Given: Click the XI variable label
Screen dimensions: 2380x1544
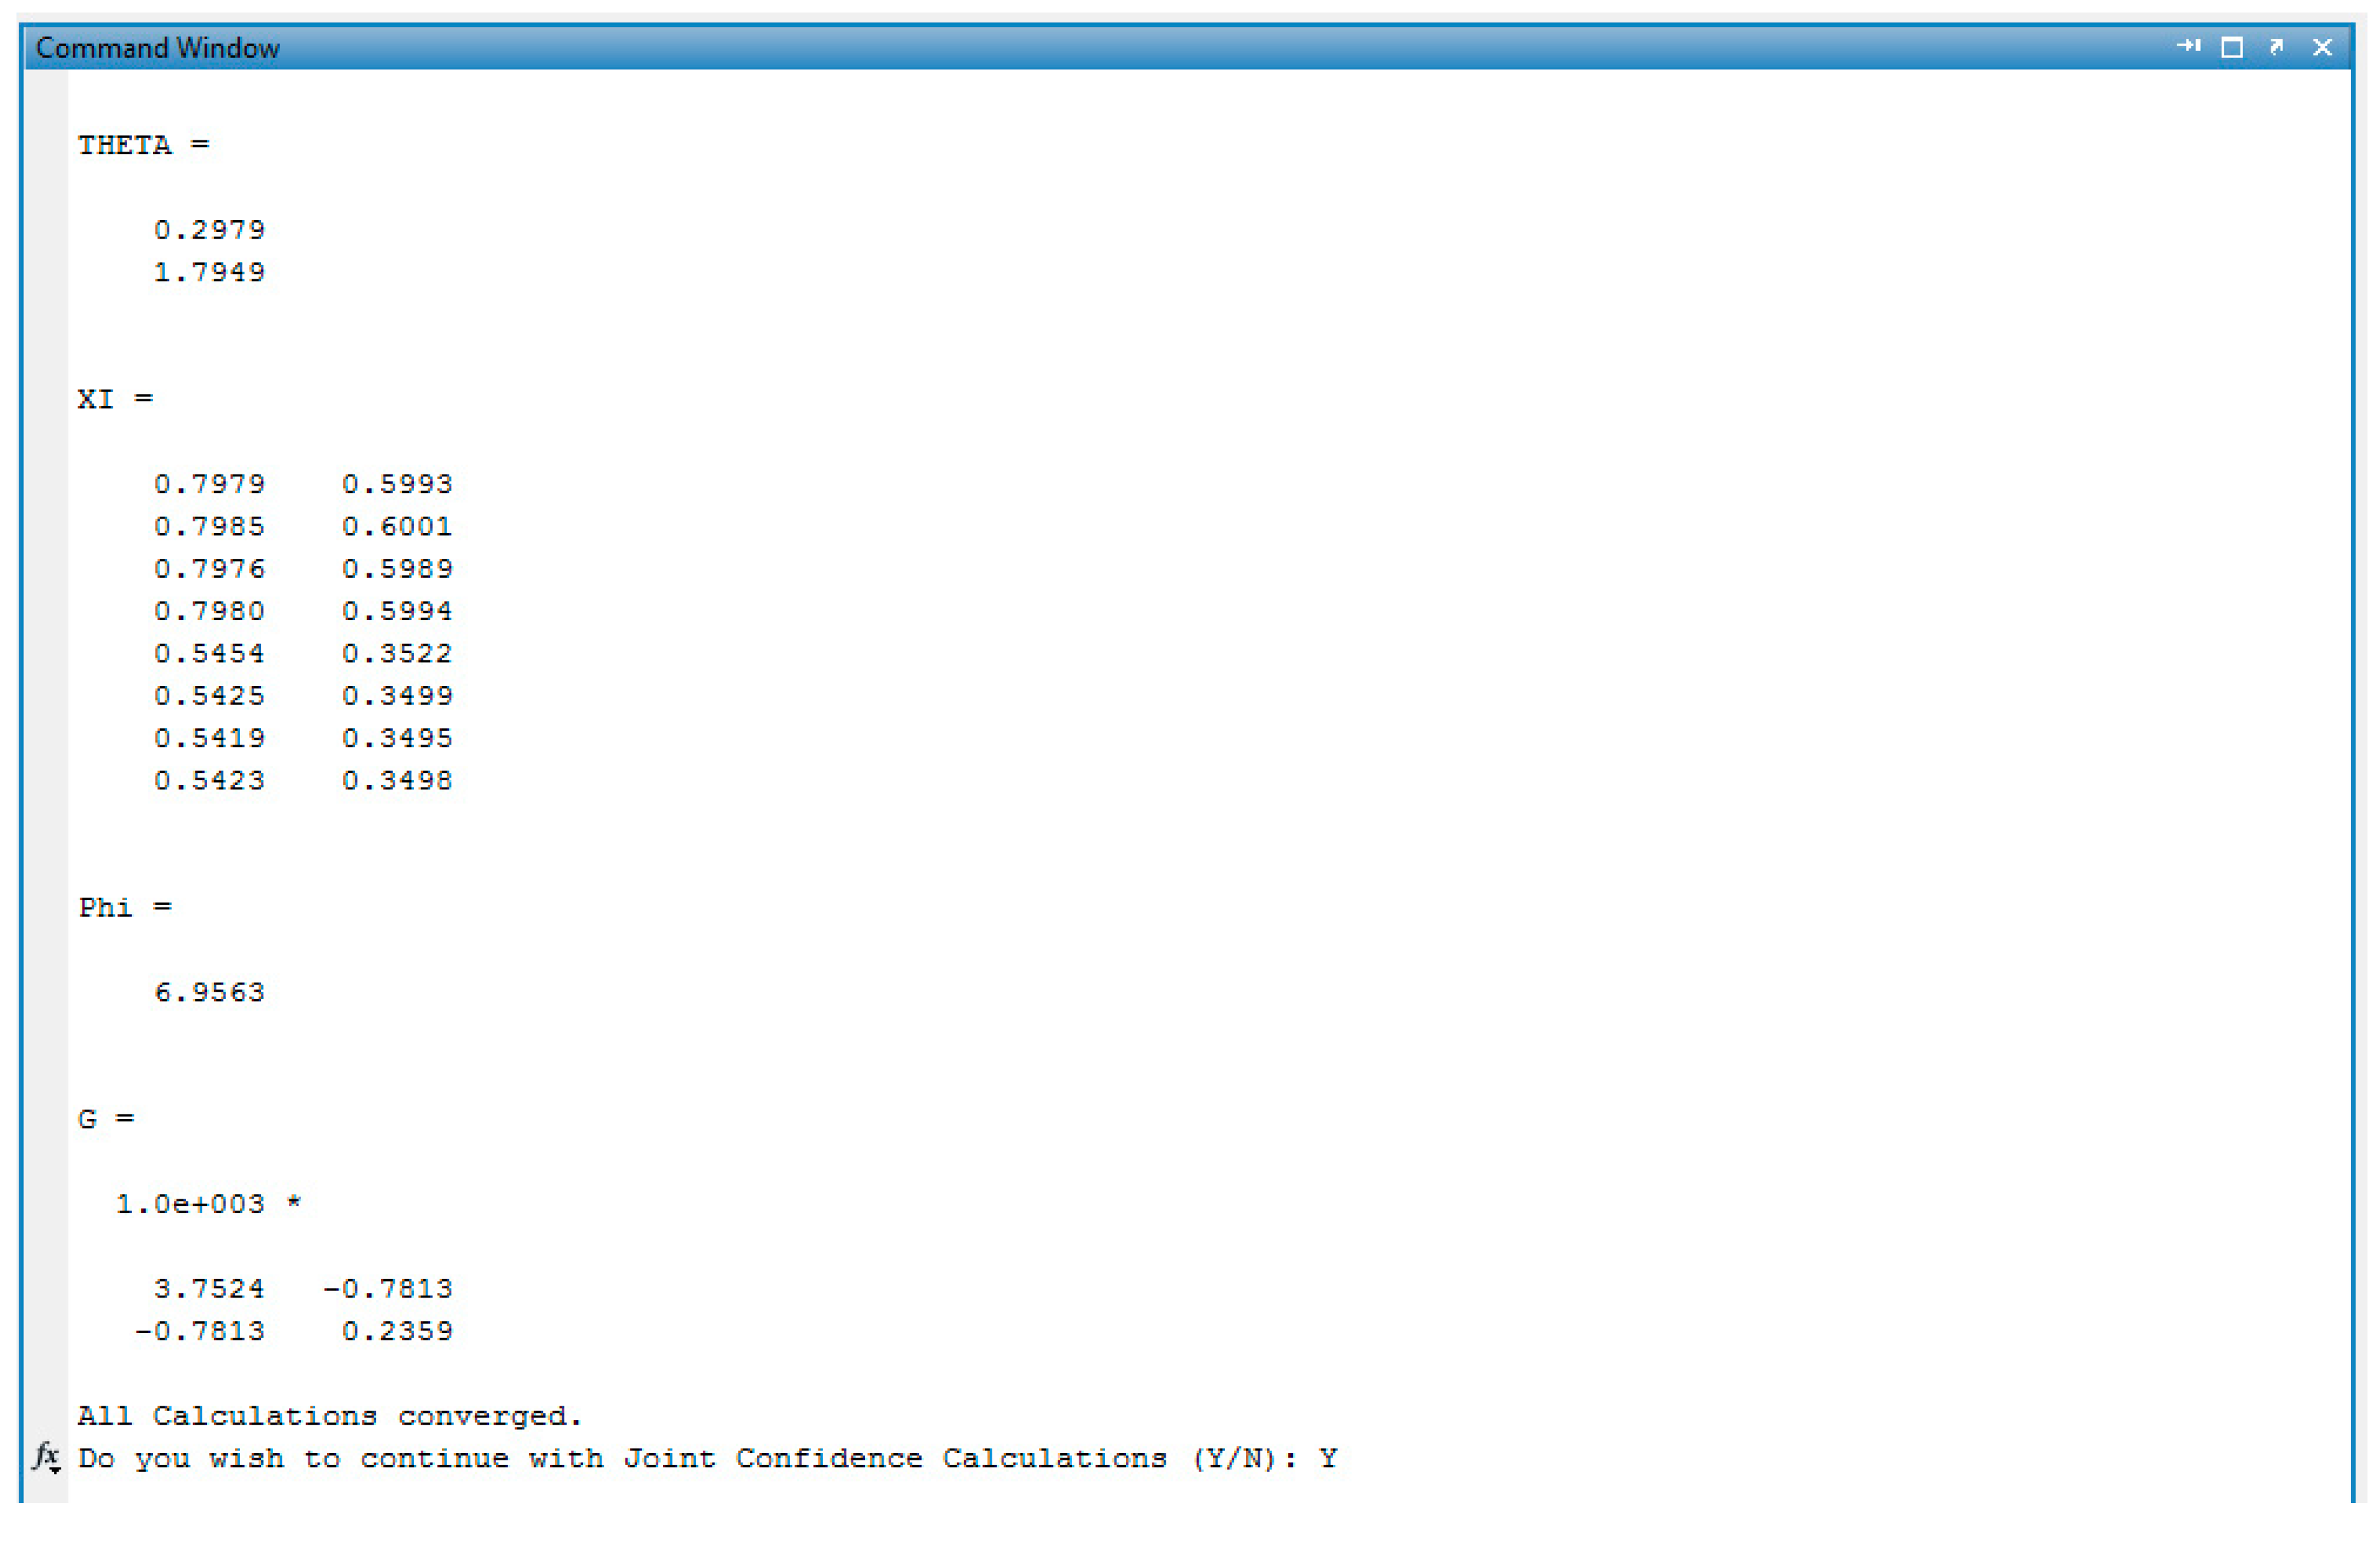Looking at the screenshot, I should (x=96, y=400).
